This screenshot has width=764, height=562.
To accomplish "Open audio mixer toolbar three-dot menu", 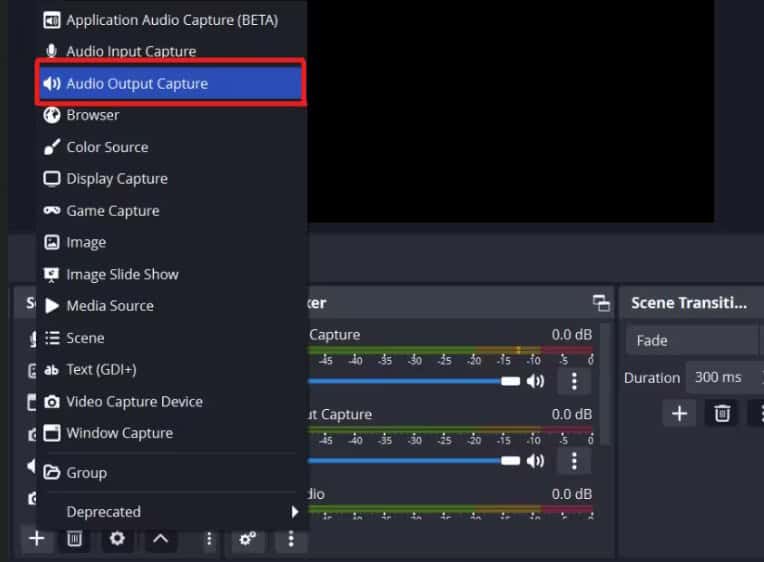I will click(x=291, y=539).
